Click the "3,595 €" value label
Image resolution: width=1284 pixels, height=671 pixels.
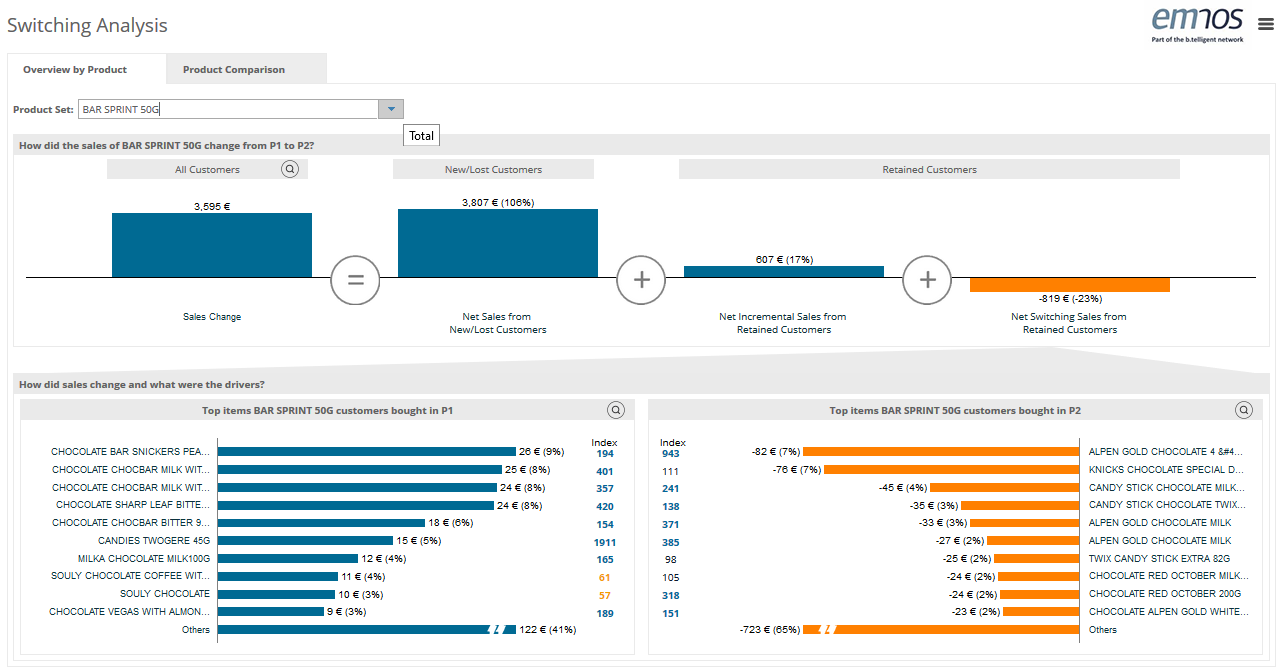click(212, 206)
